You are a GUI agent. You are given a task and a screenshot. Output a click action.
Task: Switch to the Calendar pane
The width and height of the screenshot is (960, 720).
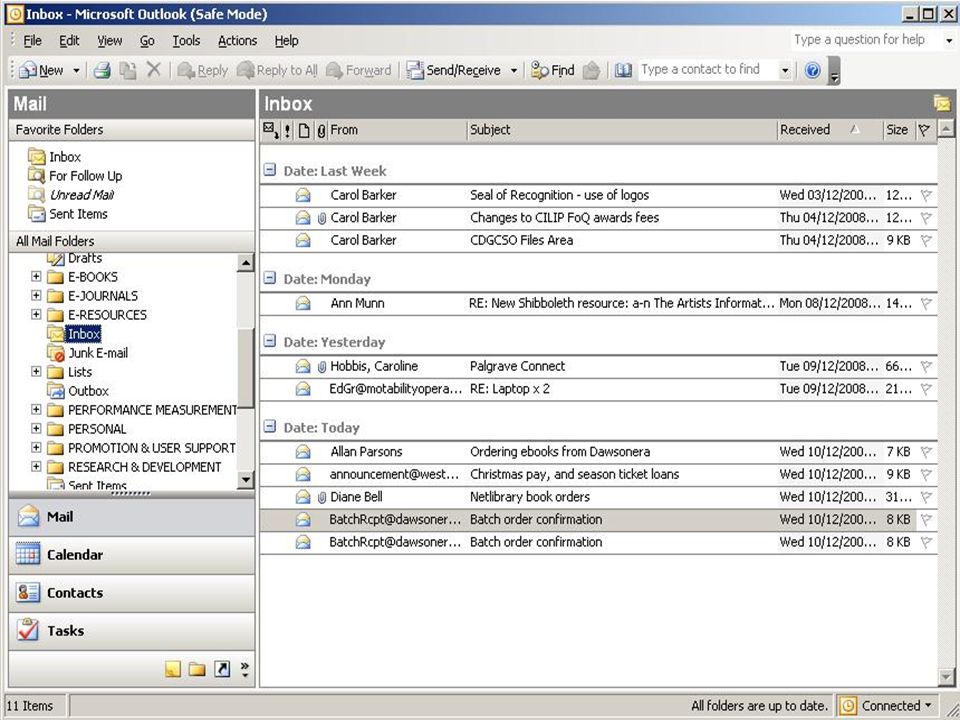[132, 555]
